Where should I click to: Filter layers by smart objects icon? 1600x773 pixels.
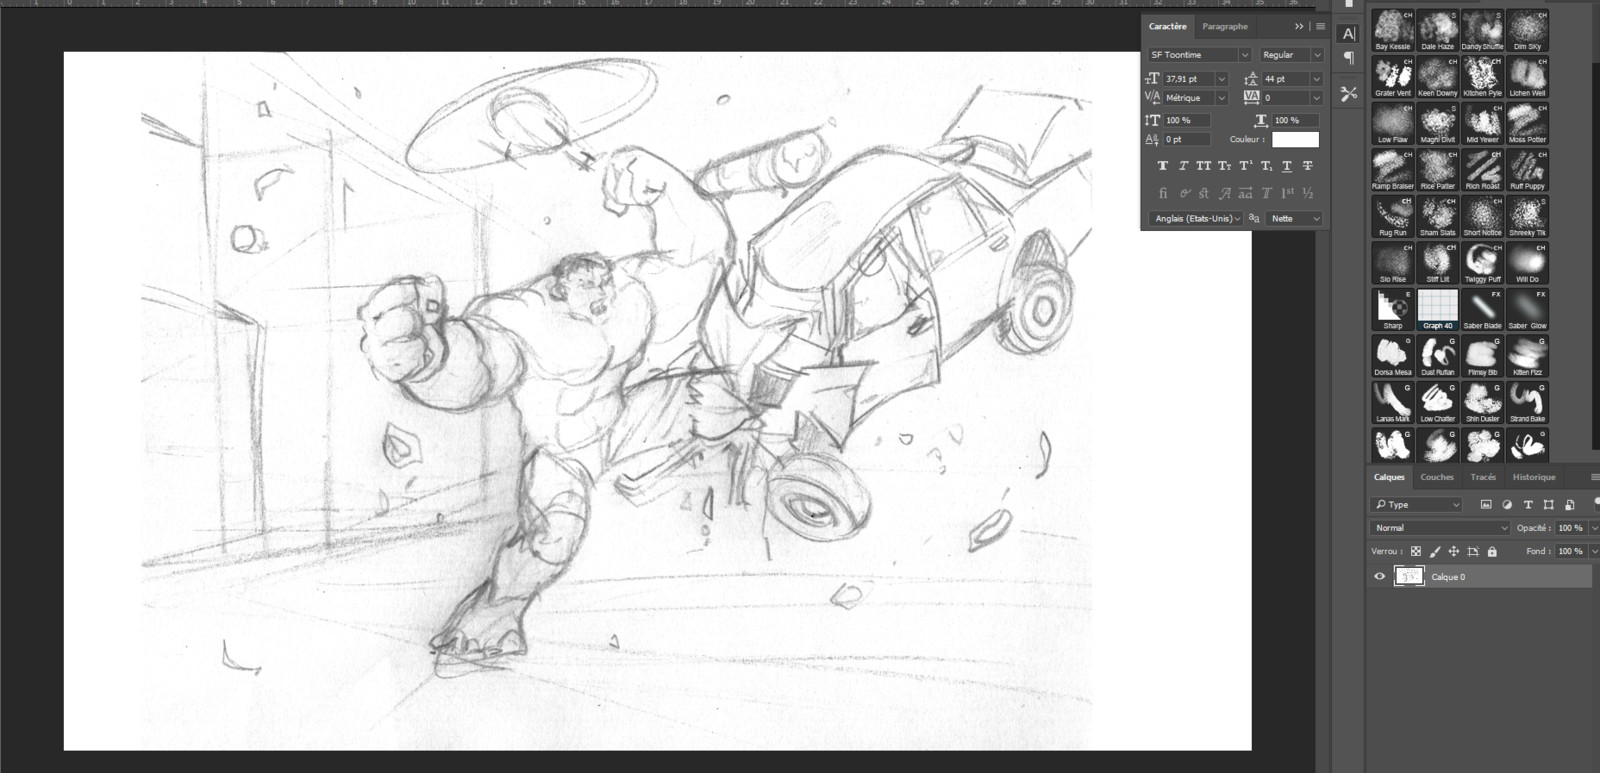pyautogui.click(x=1570, y=504)
